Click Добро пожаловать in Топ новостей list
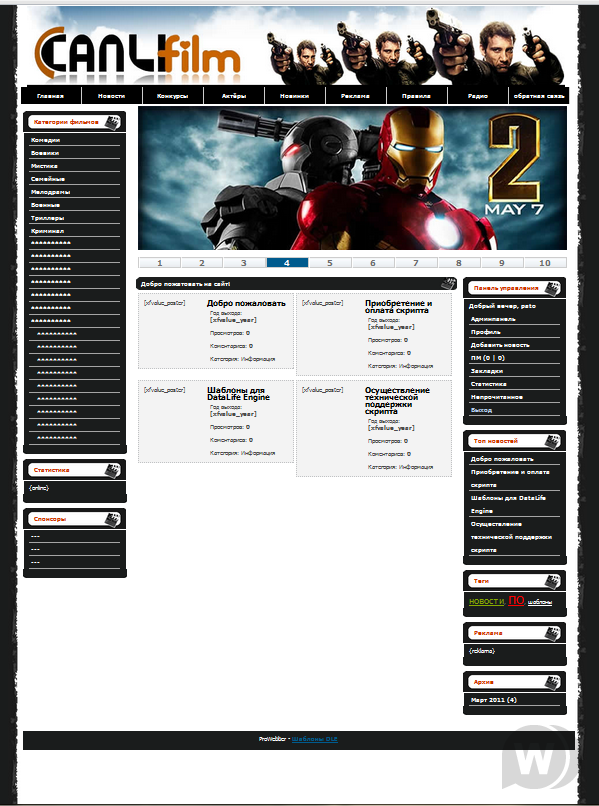Viewport: 599px width, 806px height. click(x=502, y=459)
